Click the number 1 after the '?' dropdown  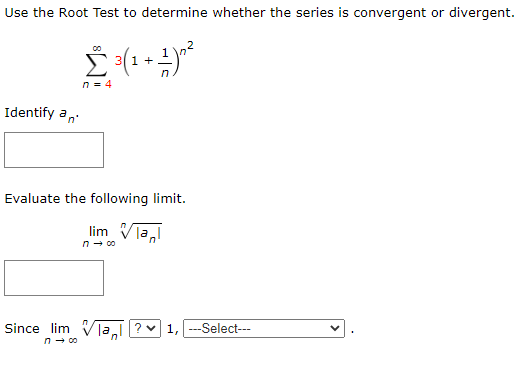[170, 329]
